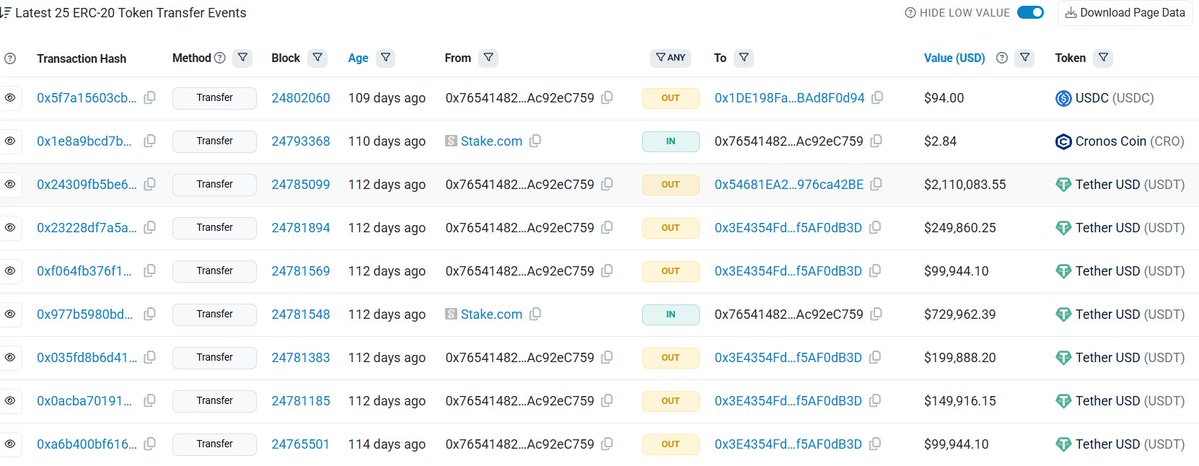Open the From column filter
The image size is (1199, 466).
[x=488, y=57]
